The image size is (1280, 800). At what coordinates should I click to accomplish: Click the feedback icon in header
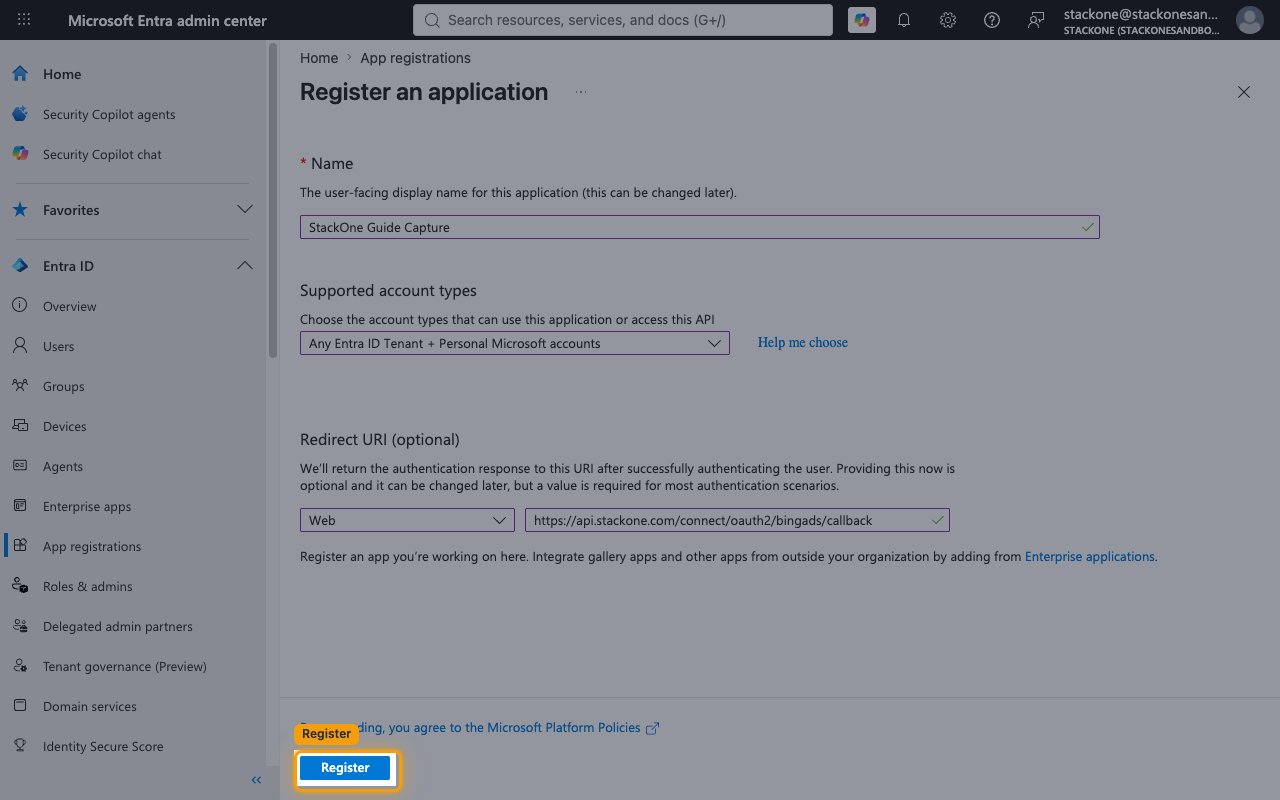tap(1036, 20)
